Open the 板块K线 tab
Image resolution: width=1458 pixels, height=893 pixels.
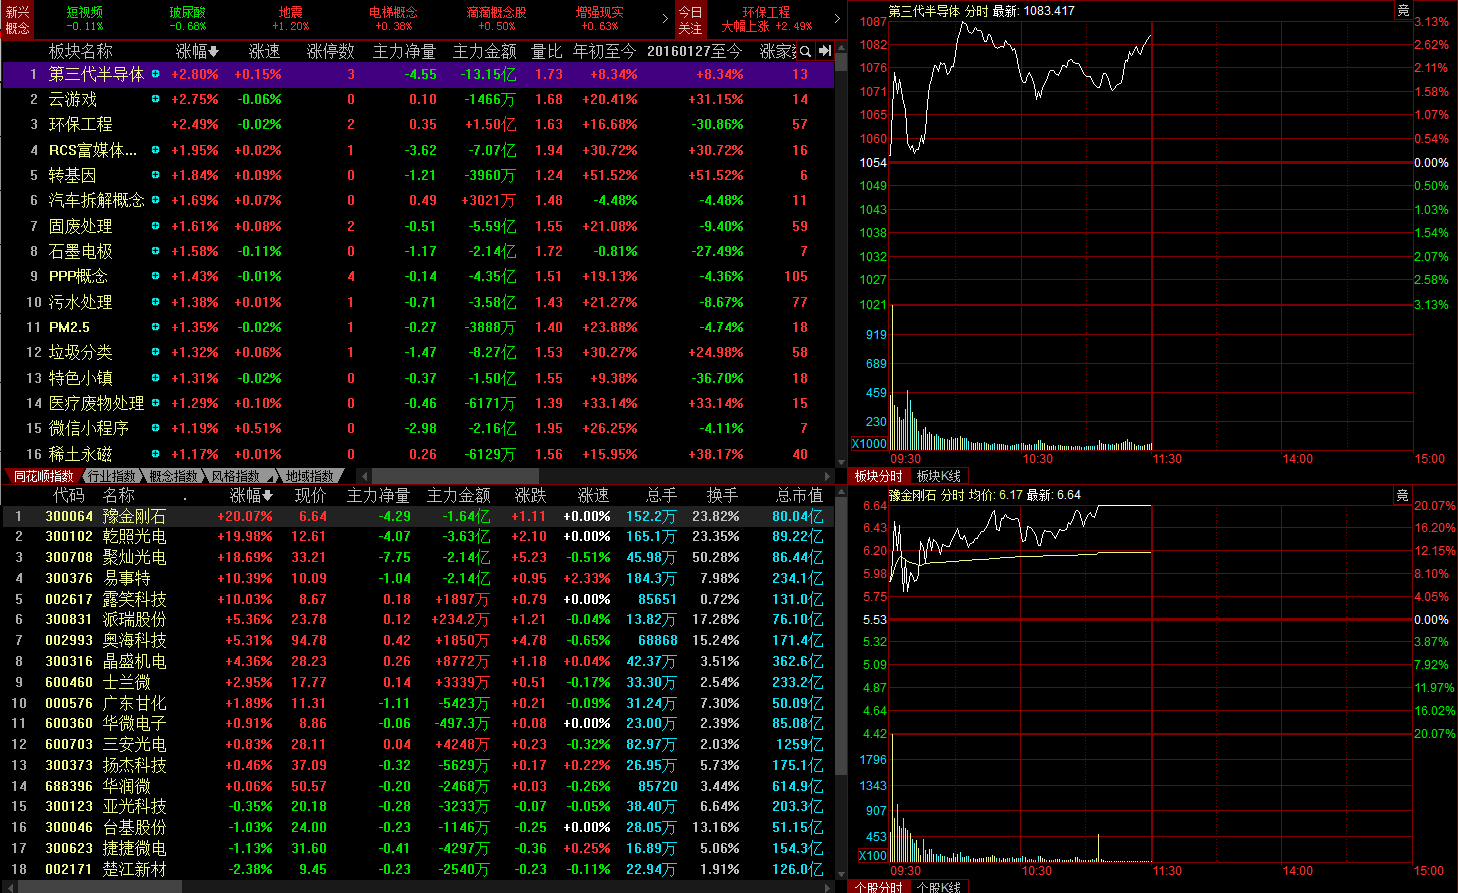(939, 476)
